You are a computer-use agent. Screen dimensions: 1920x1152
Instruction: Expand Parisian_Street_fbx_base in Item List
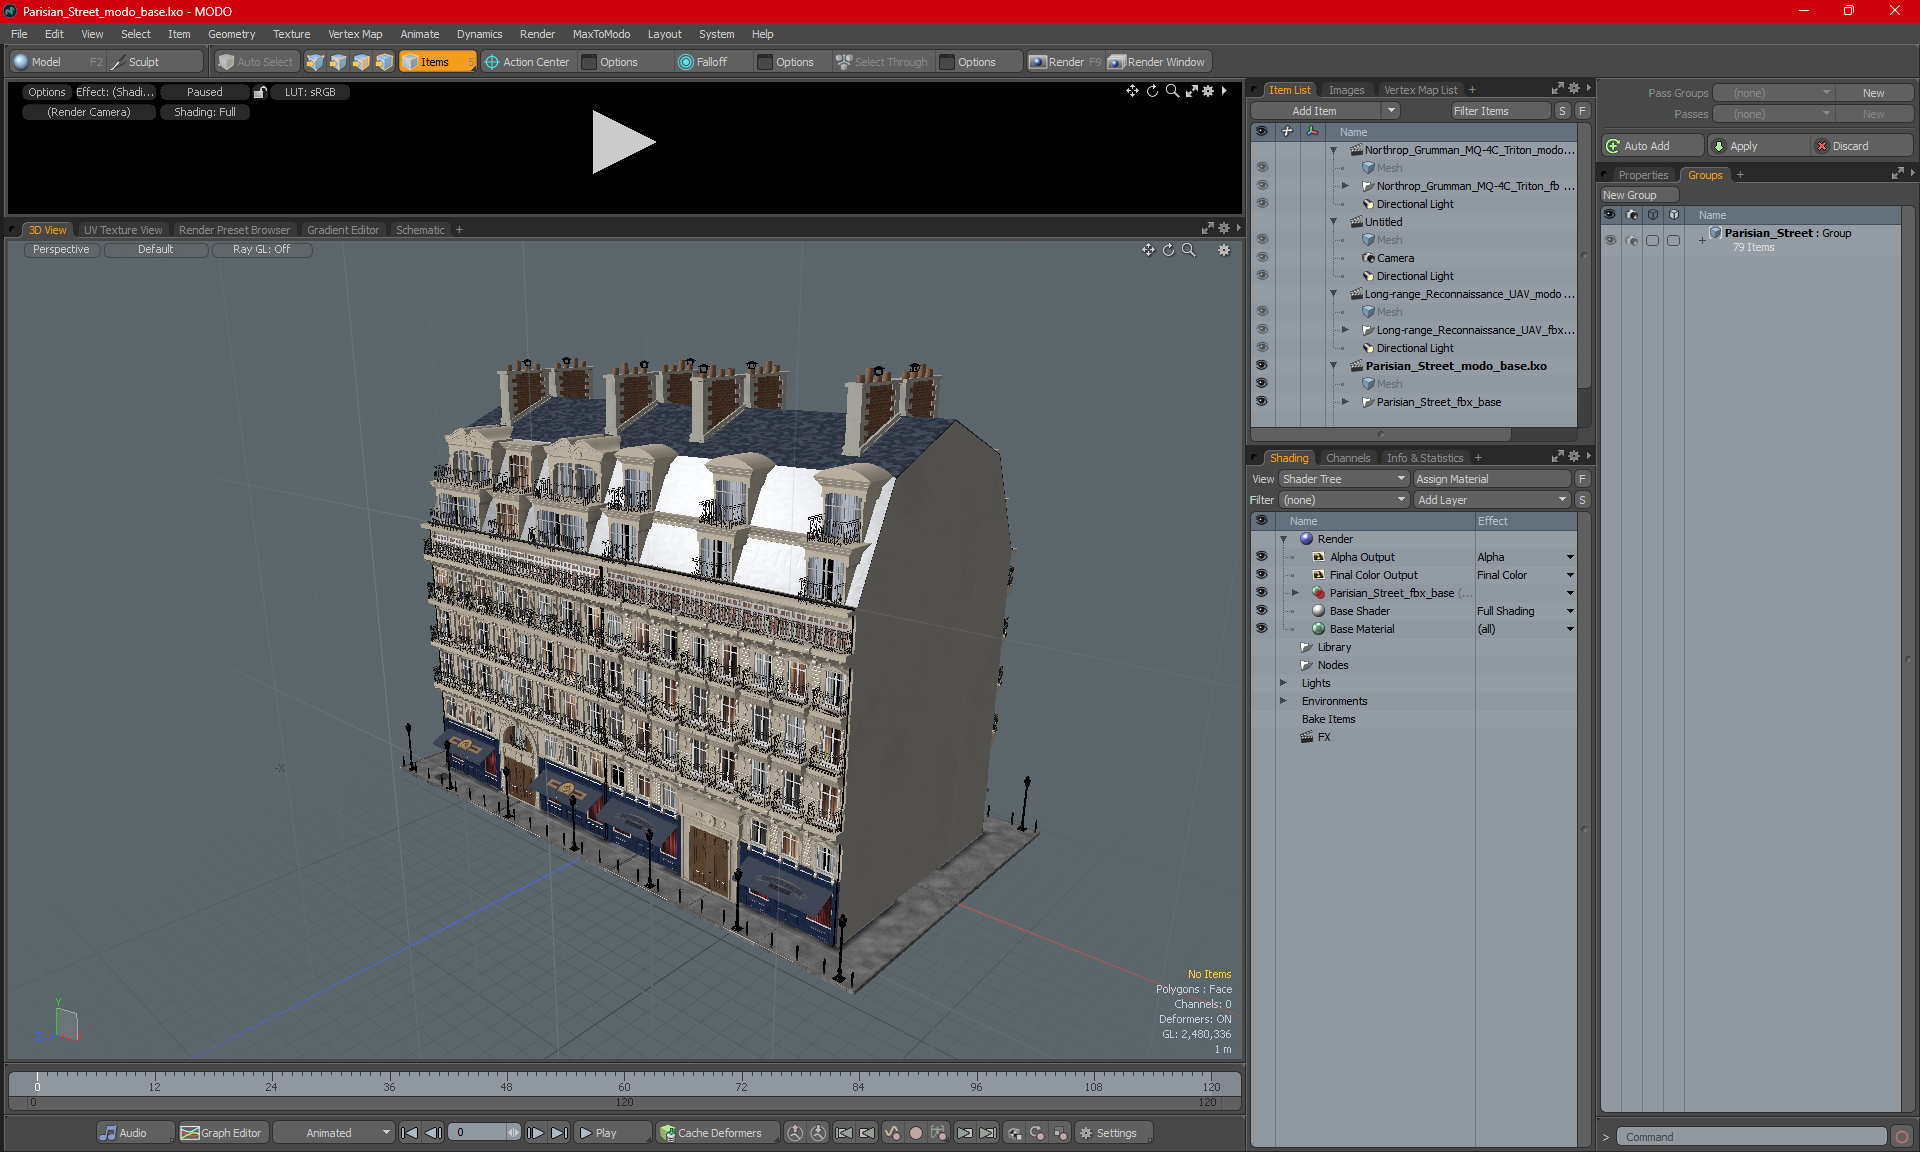point(1345,402)
